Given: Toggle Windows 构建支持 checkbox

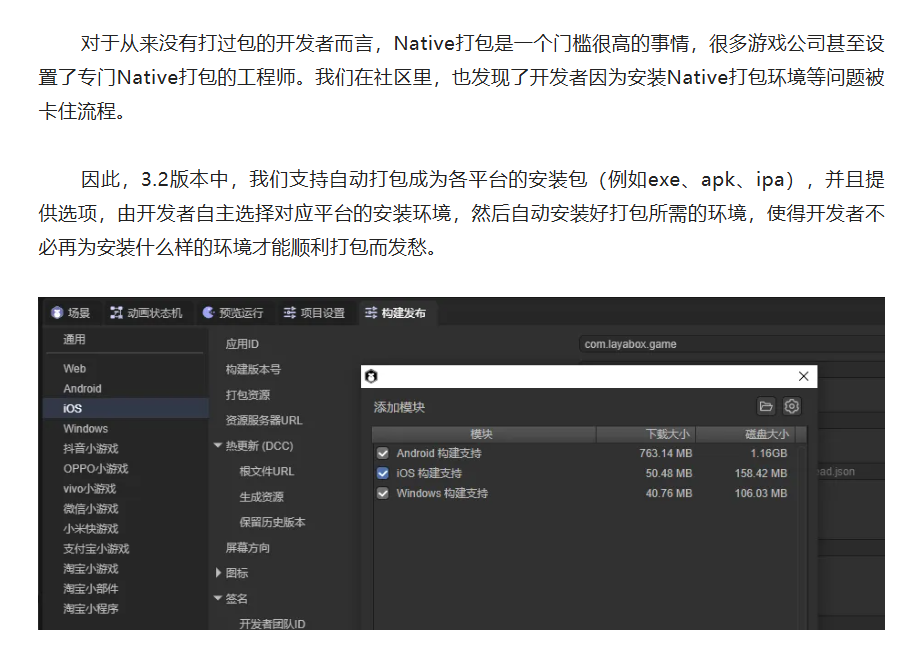Looking at the screenshot, I should 383,493.
